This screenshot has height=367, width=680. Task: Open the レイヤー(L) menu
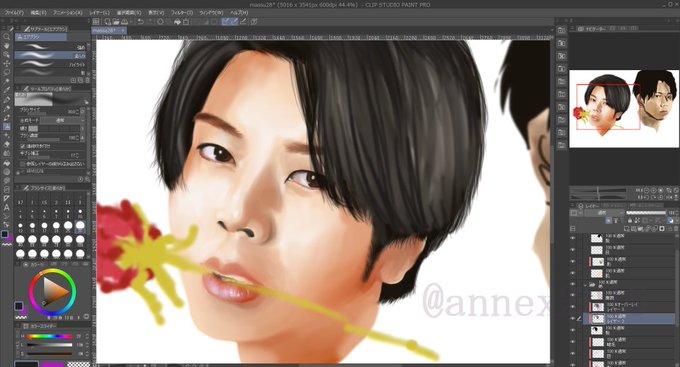(99, 13)
